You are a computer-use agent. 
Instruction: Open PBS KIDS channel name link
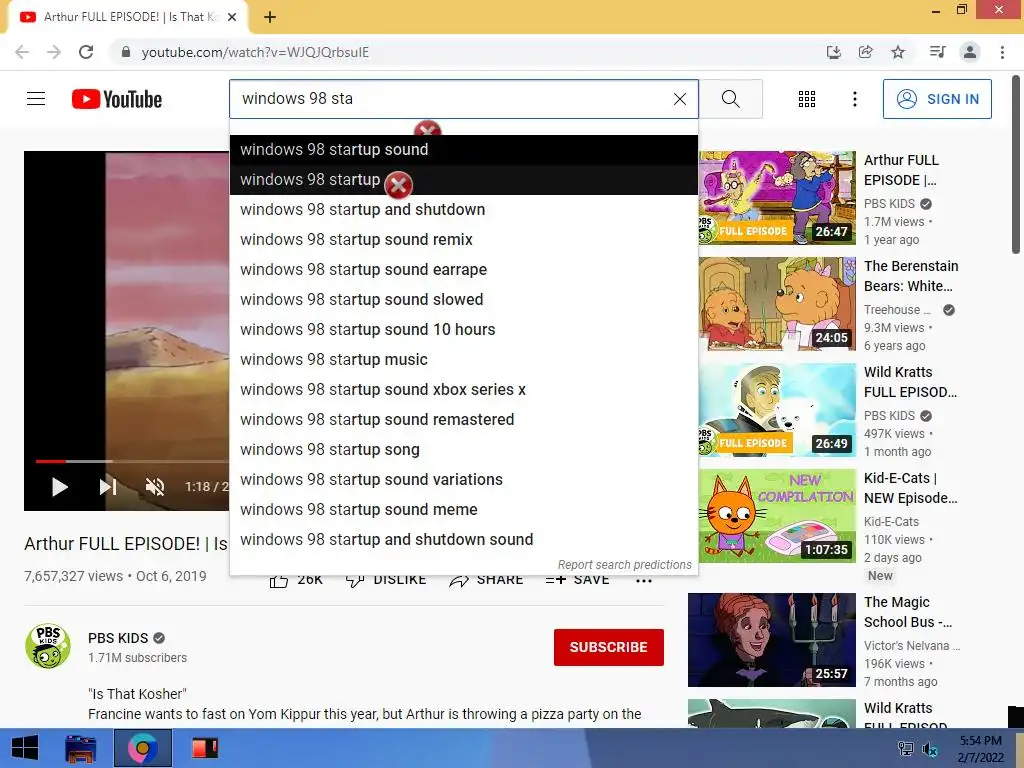118,638
